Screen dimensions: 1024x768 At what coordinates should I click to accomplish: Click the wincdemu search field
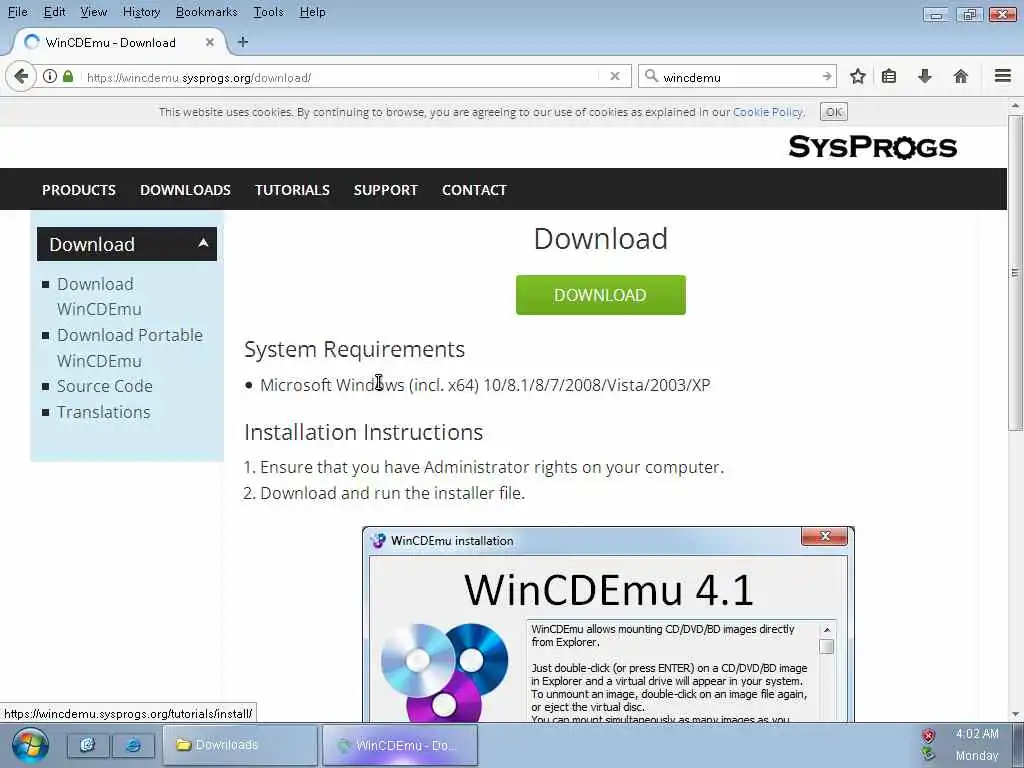click(739, 77)
